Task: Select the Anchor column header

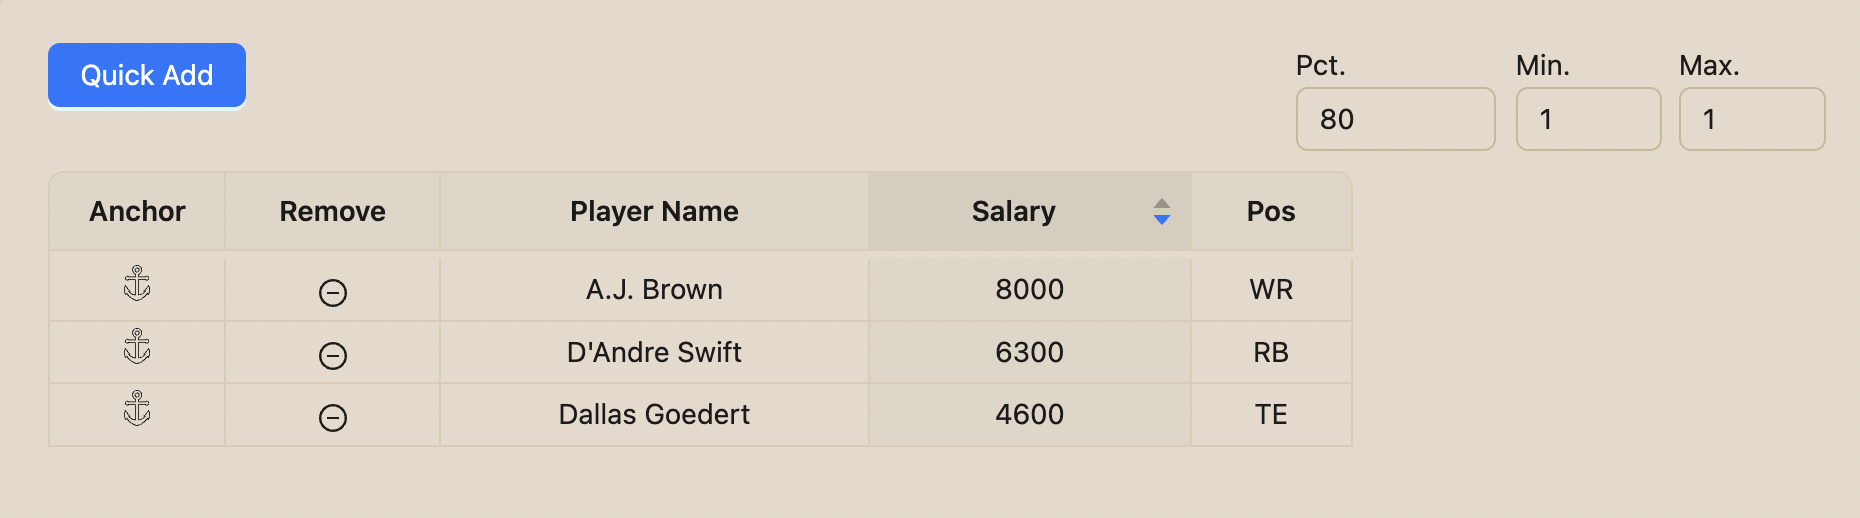Action: point(137,211)
